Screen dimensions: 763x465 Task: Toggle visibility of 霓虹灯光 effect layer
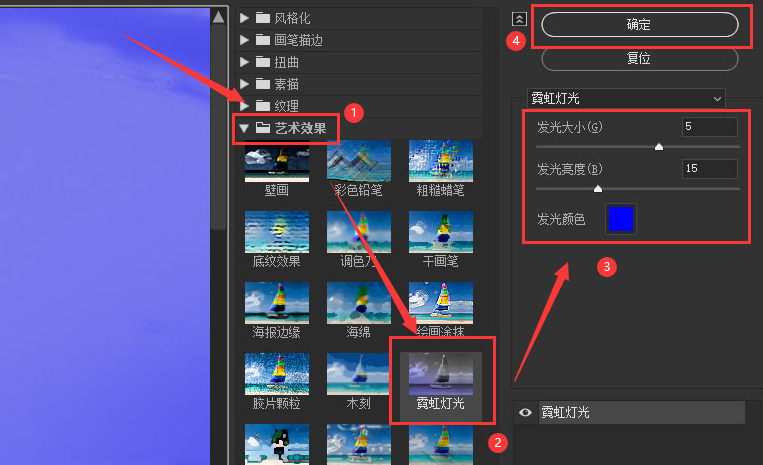pos(525,412)
